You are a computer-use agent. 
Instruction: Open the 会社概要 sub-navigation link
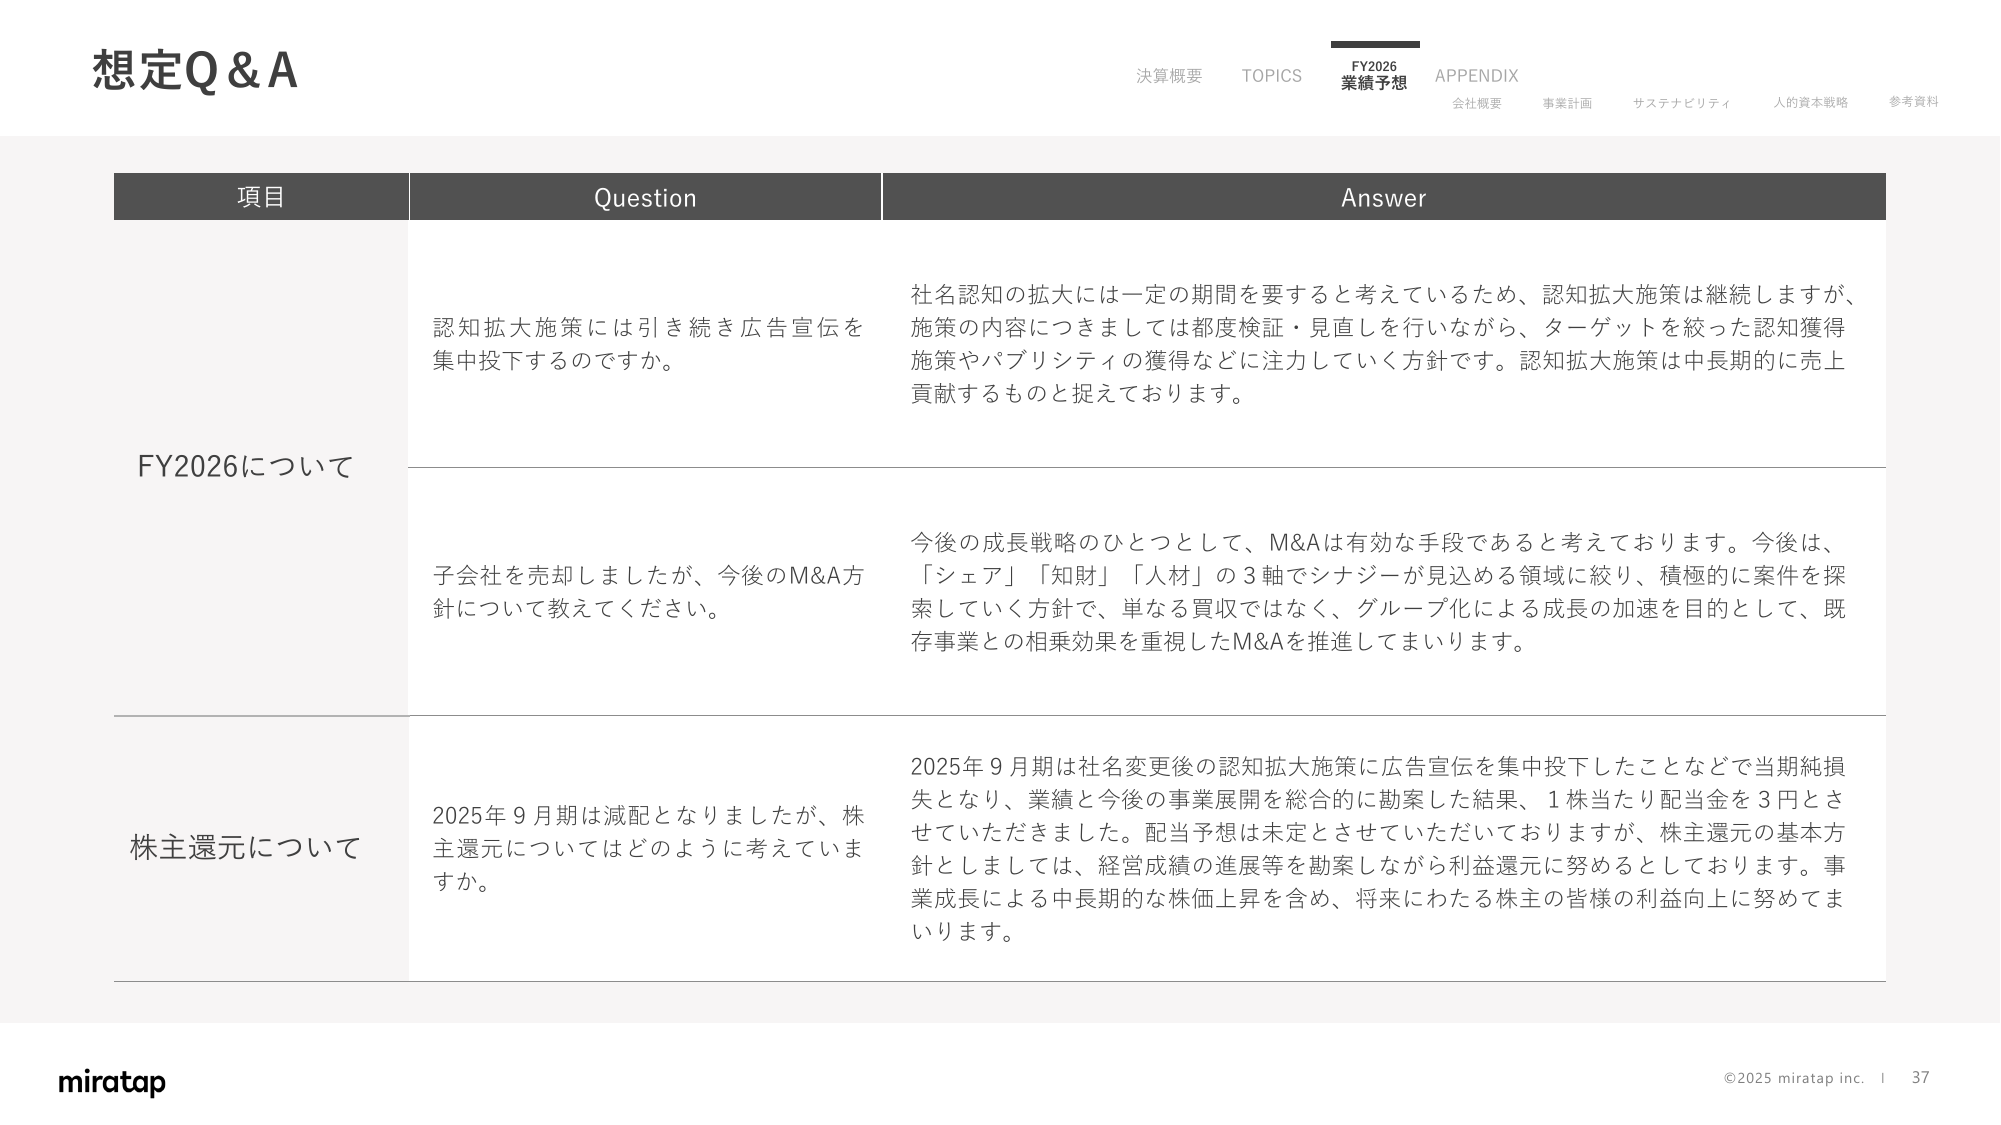1476,103
